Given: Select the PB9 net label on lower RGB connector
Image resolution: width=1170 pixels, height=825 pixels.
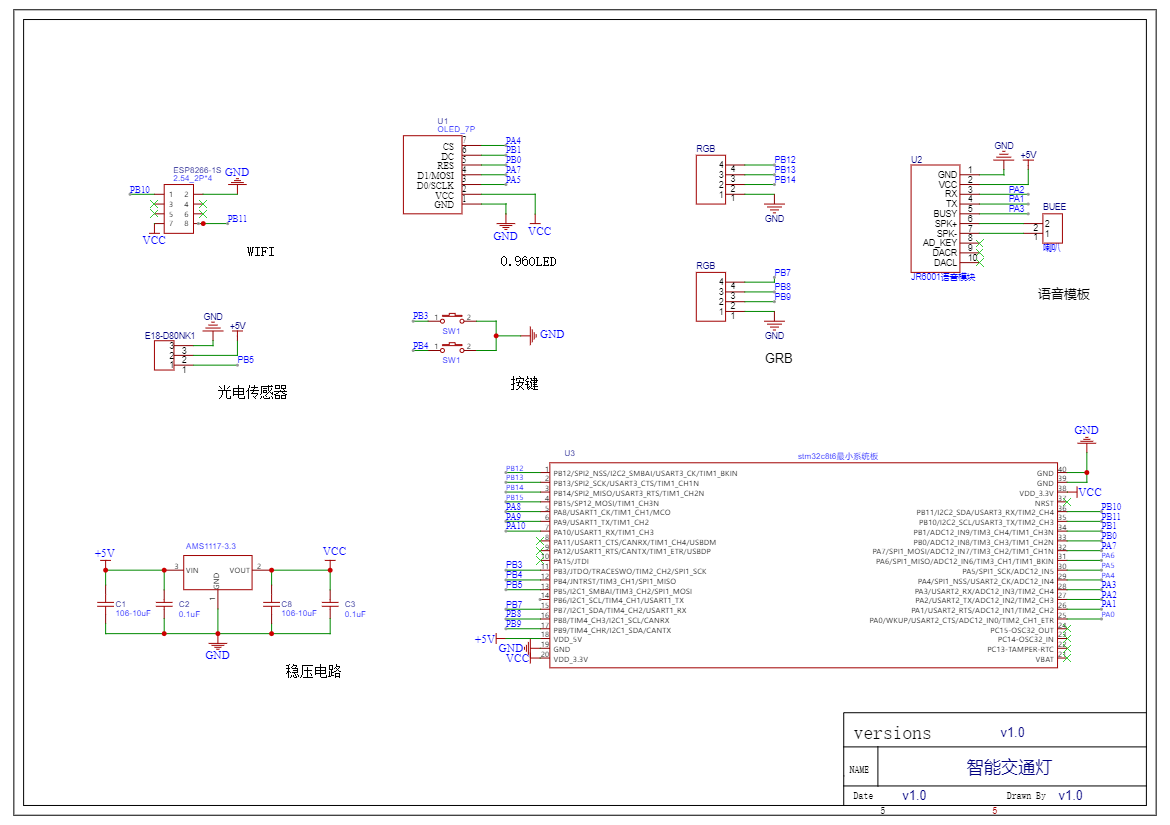Looking at the screenshot, I should 783,297.
